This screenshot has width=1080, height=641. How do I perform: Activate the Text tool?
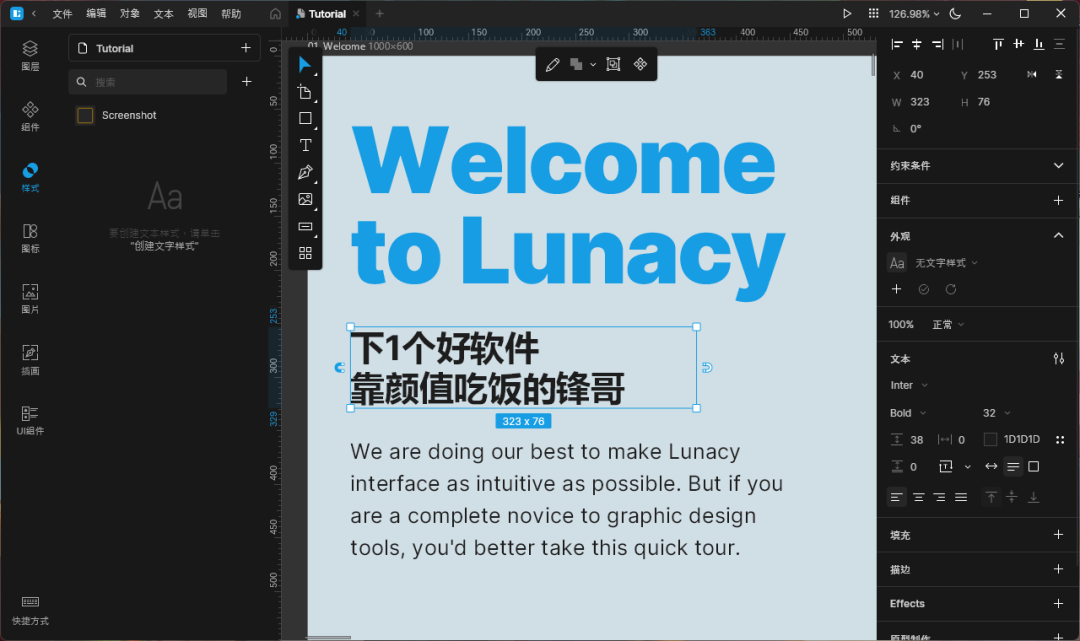point(305,145)
